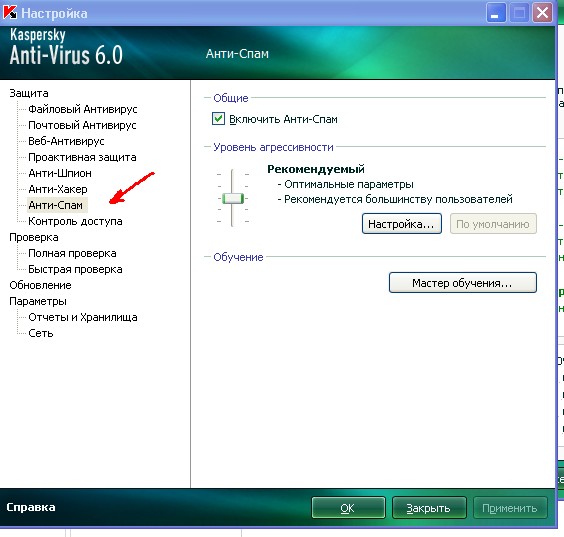Launch the Мастер обучения... button

click(x=463, y=283)
